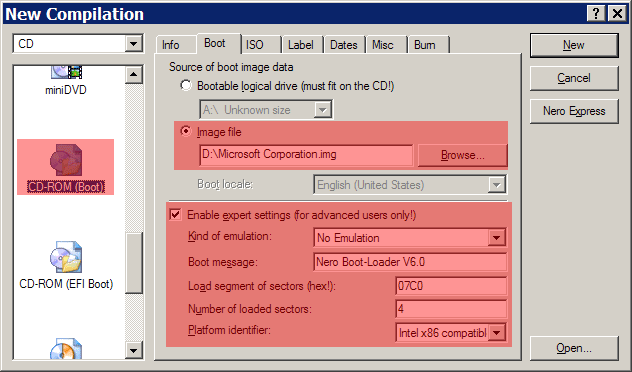Click the Boot message text field
The image size is (632, 372).
tap(410, 262)
